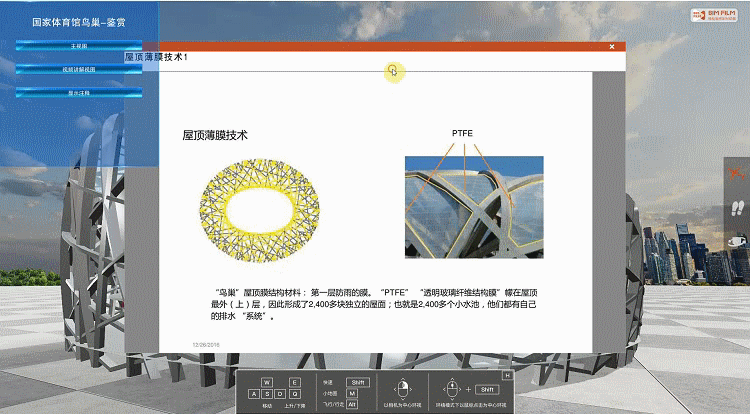Select the footprints walk mode icon
The image size is (750, 414).
pyautogui.click(x=737, y=208)
